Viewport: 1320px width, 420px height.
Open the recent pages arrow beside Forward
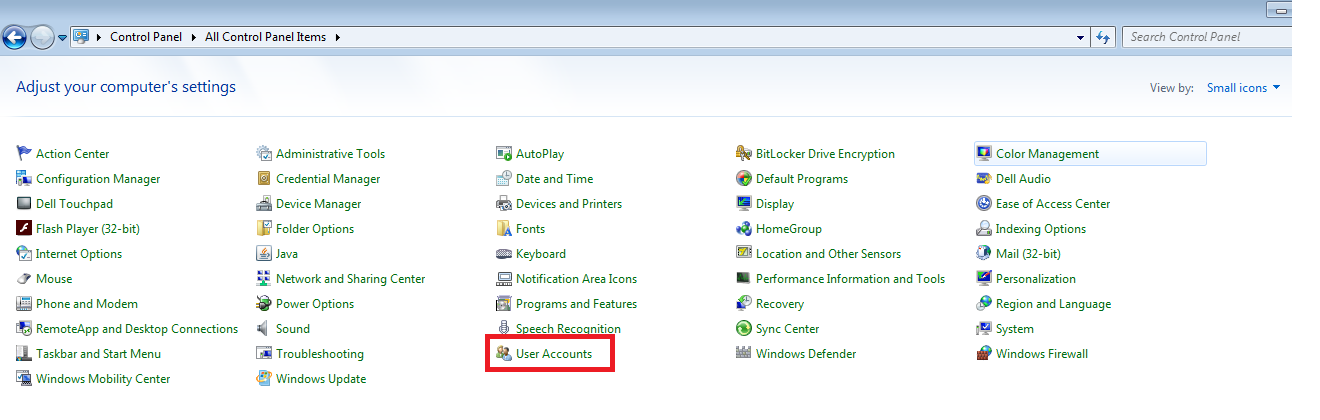[62, 37]
